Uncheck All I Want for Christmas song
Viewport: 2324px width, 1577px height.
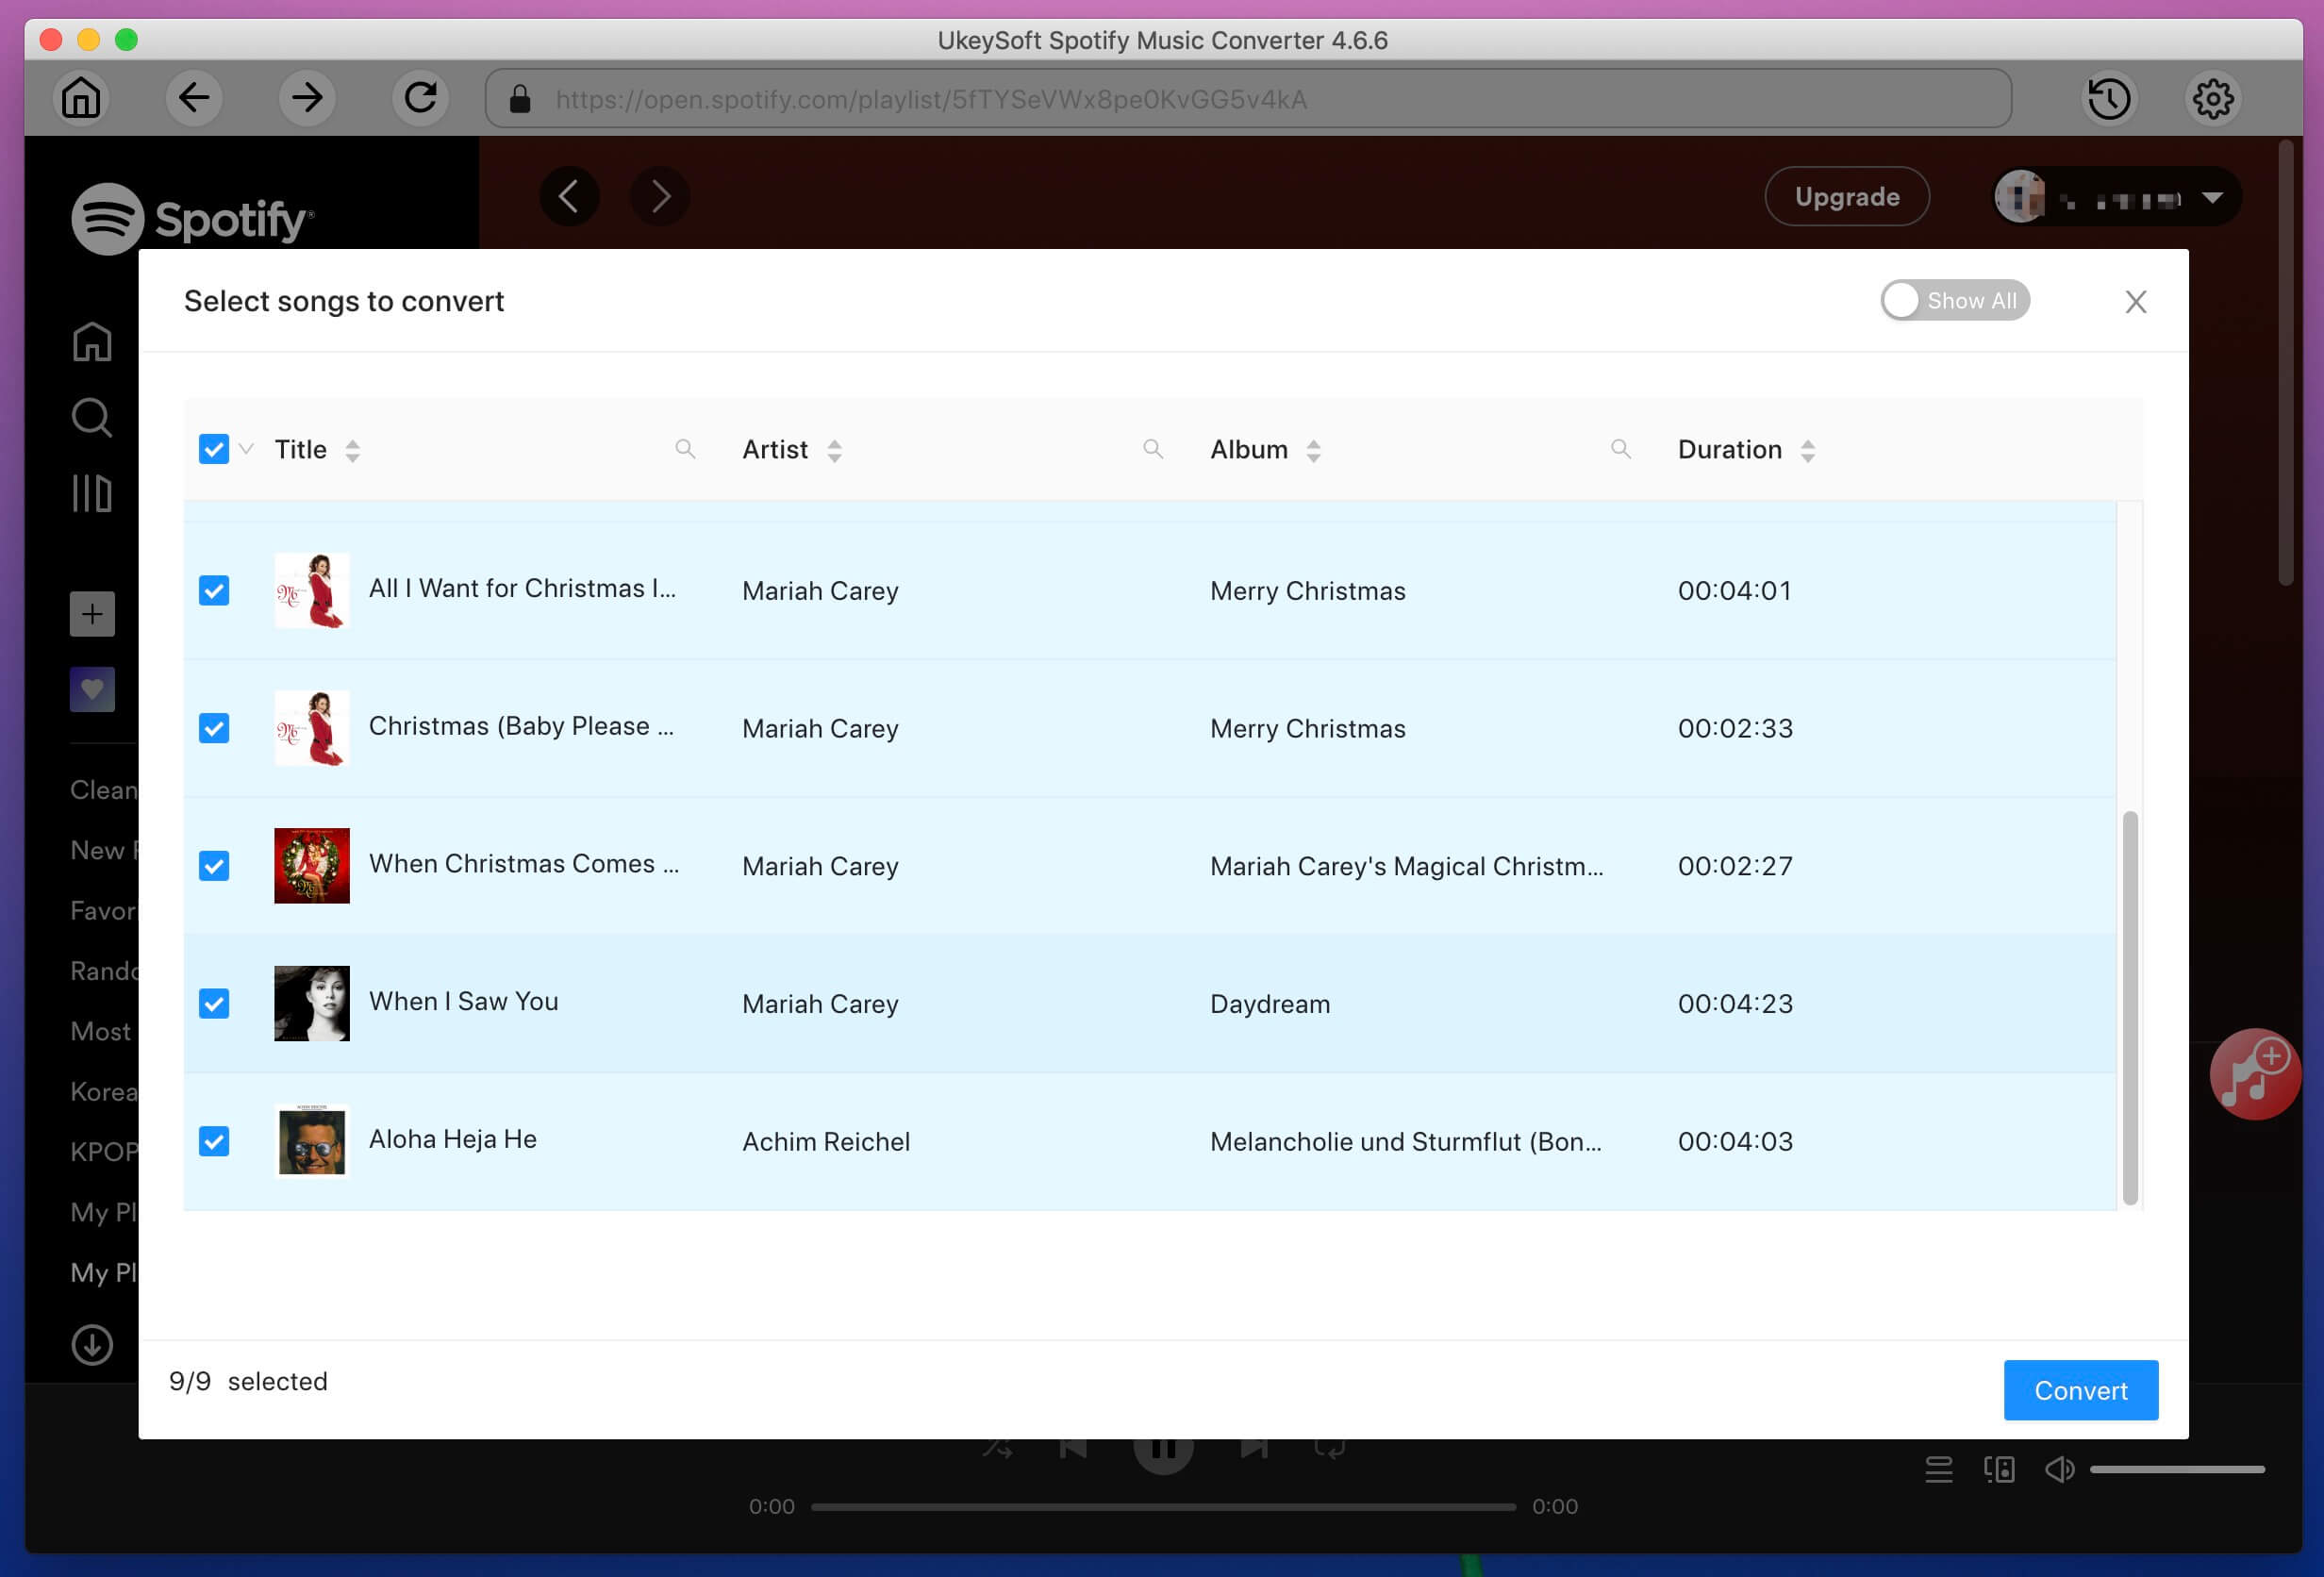tap(214, 590)
